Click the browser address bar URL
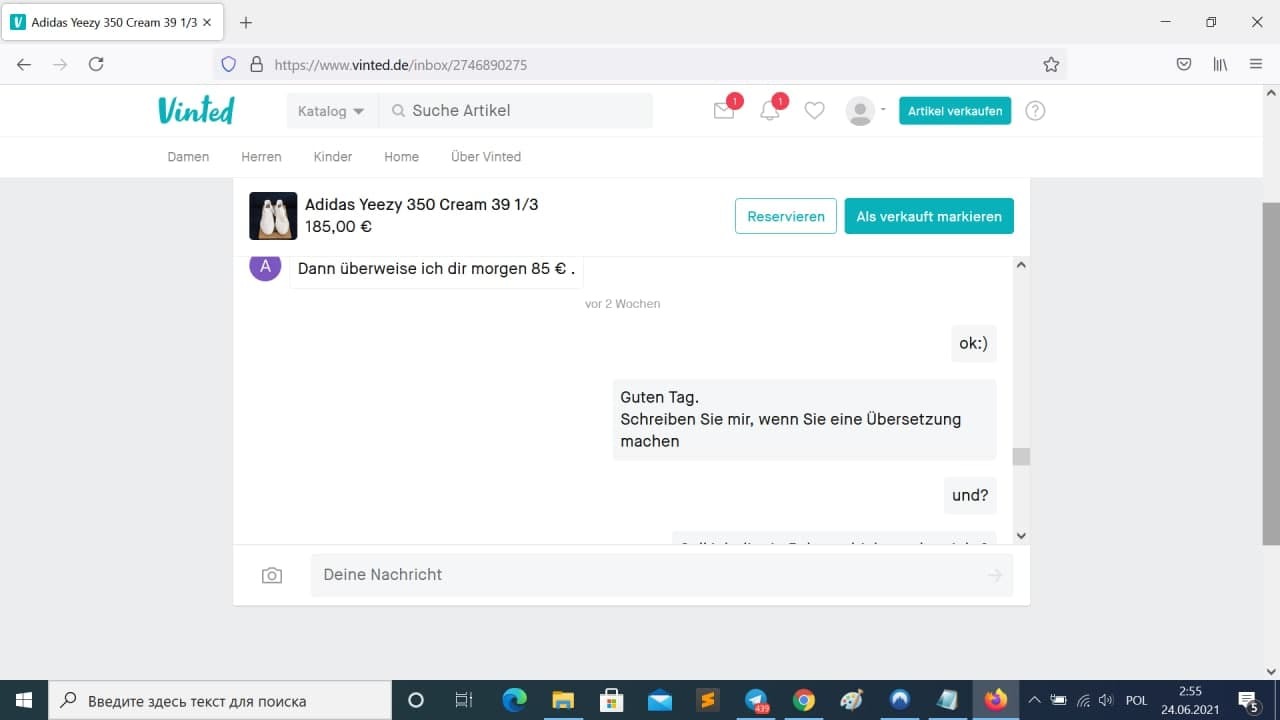This screenshot has width=1280, height=720. point(400,65)
